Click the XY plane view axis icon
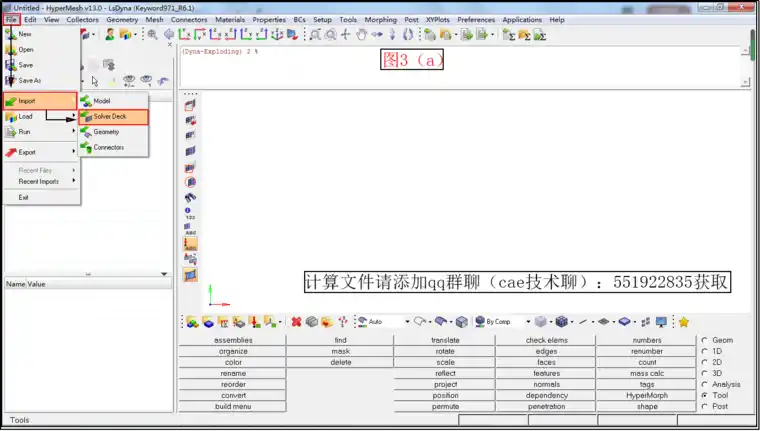Image resolution: width=760 pixels, height=431 pixels. (184, 34)
